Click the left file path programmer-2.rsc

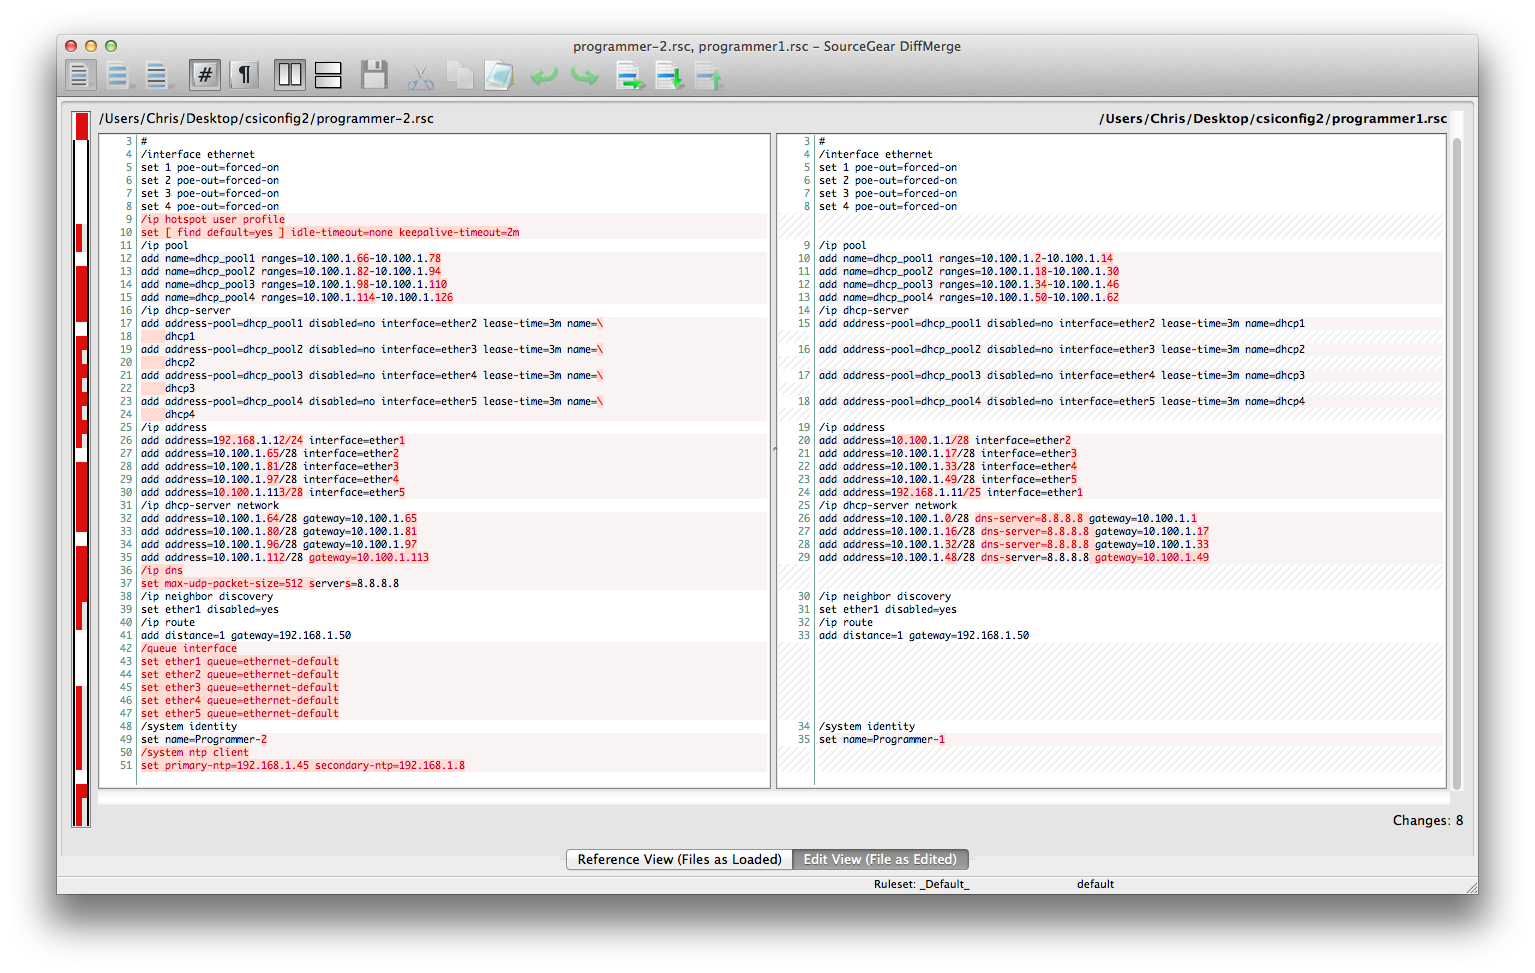pyautogui.click(x=266, y=118)
